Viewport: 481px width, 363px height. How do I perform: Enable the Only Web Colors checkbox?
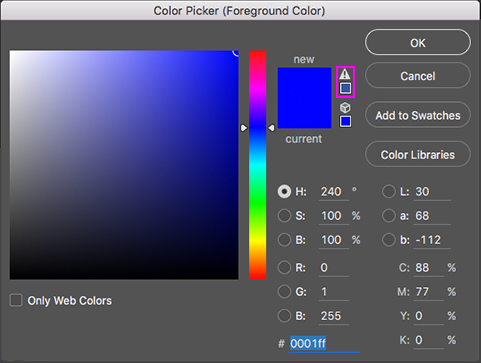tap(16, 300)
